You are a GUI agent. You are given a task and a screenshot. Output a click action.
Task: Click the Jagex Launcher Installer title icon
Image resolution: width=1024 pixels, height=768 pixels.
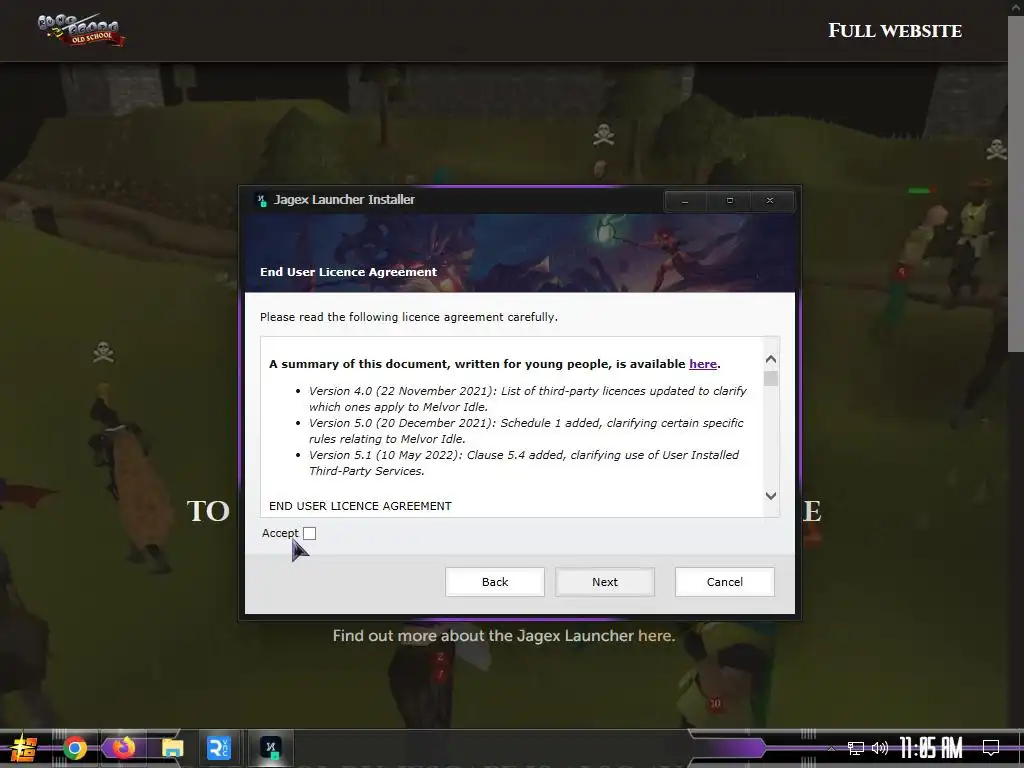point(262,200)
